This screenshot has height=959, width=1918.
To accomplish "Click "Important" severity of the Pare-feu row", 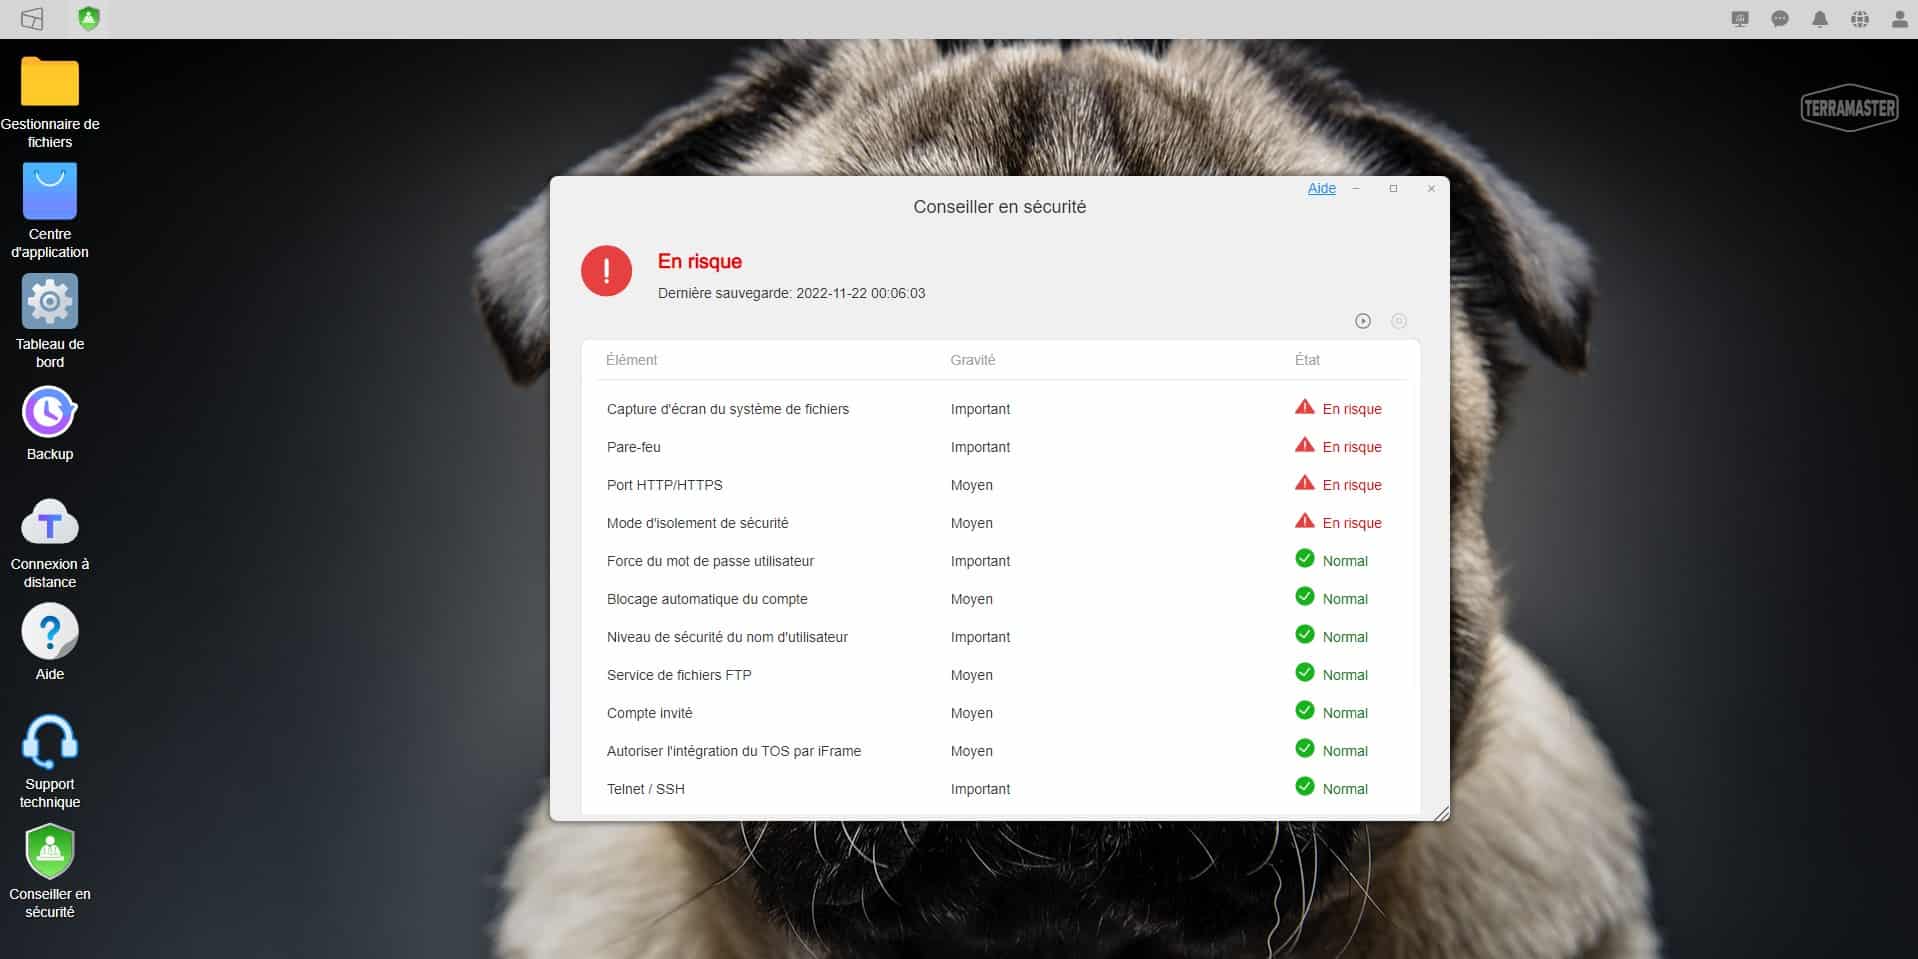I will 980,447.
